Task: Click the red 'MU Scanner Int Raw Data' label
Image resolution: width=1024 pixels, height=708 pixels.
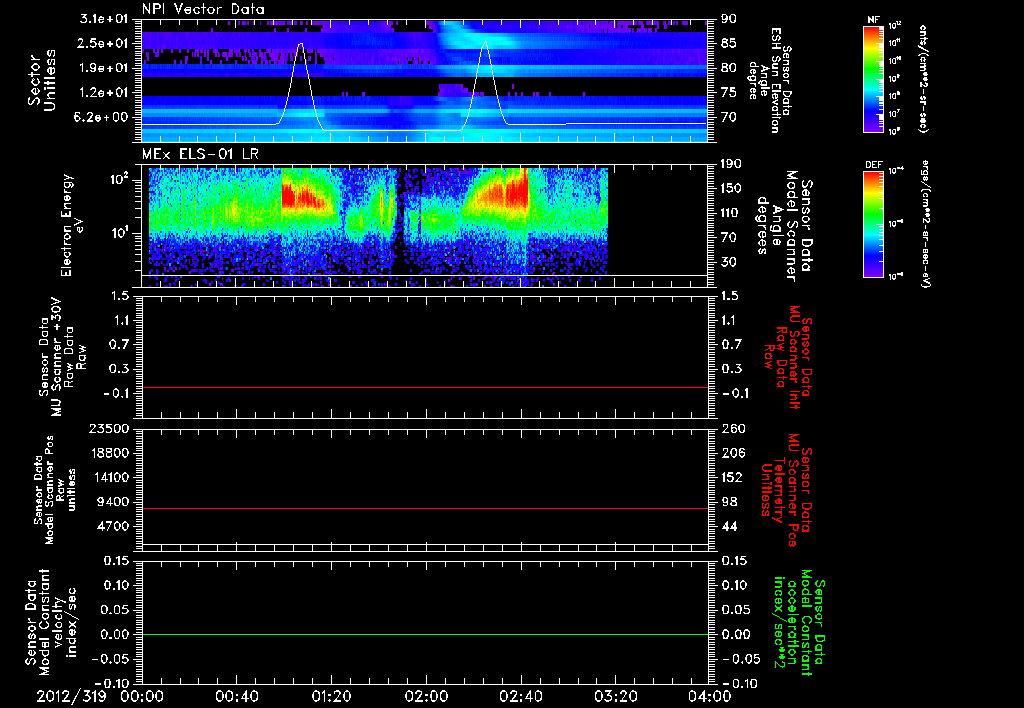Action: (x=788, y=357)
